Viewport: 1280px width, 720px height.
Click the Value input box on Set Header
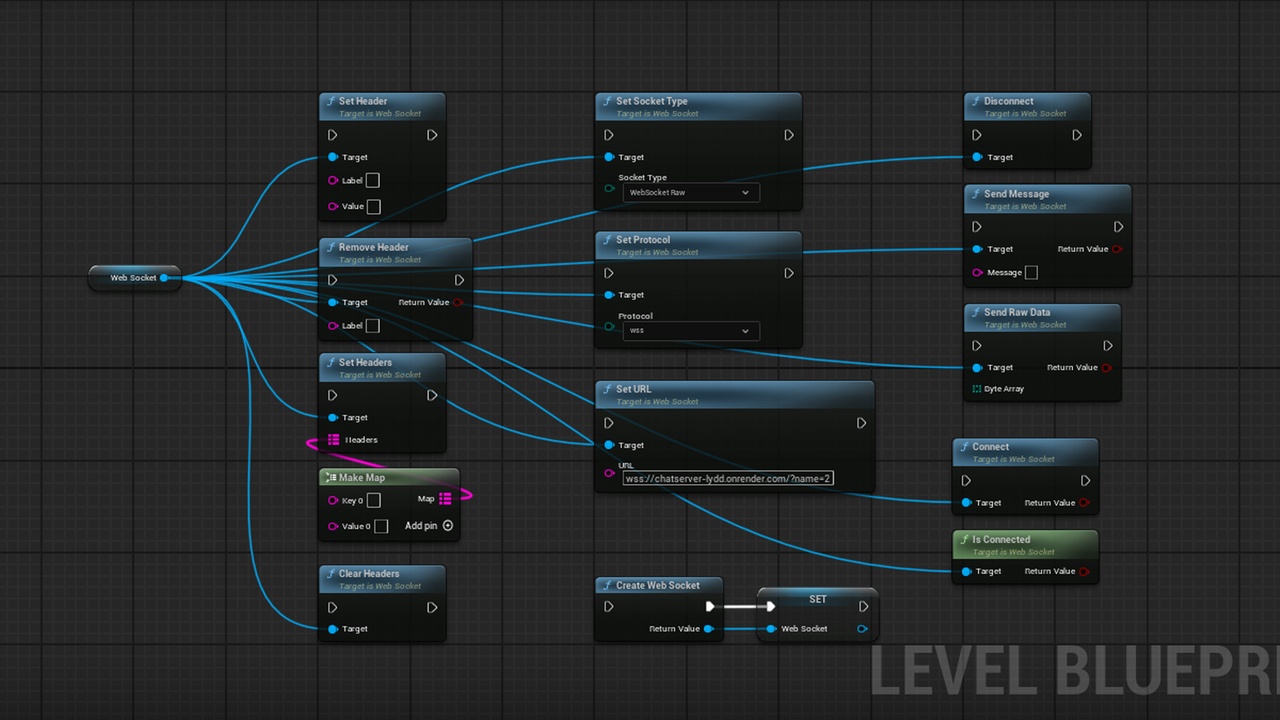coord(373,207)
